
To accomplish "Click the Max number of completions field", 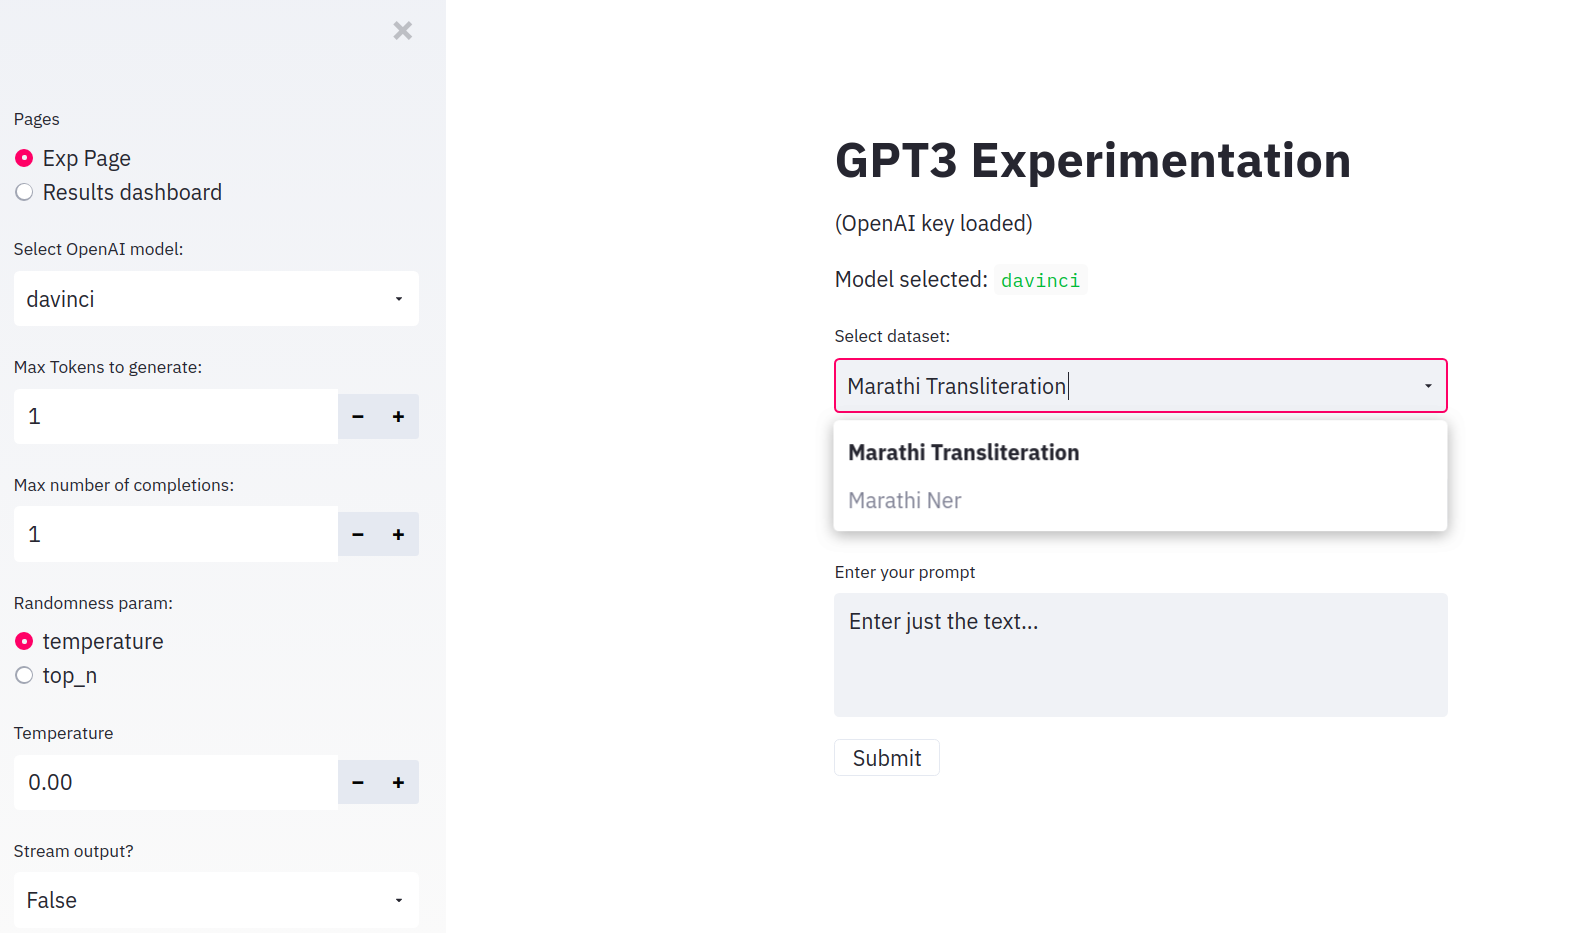I will click(176, 534).
